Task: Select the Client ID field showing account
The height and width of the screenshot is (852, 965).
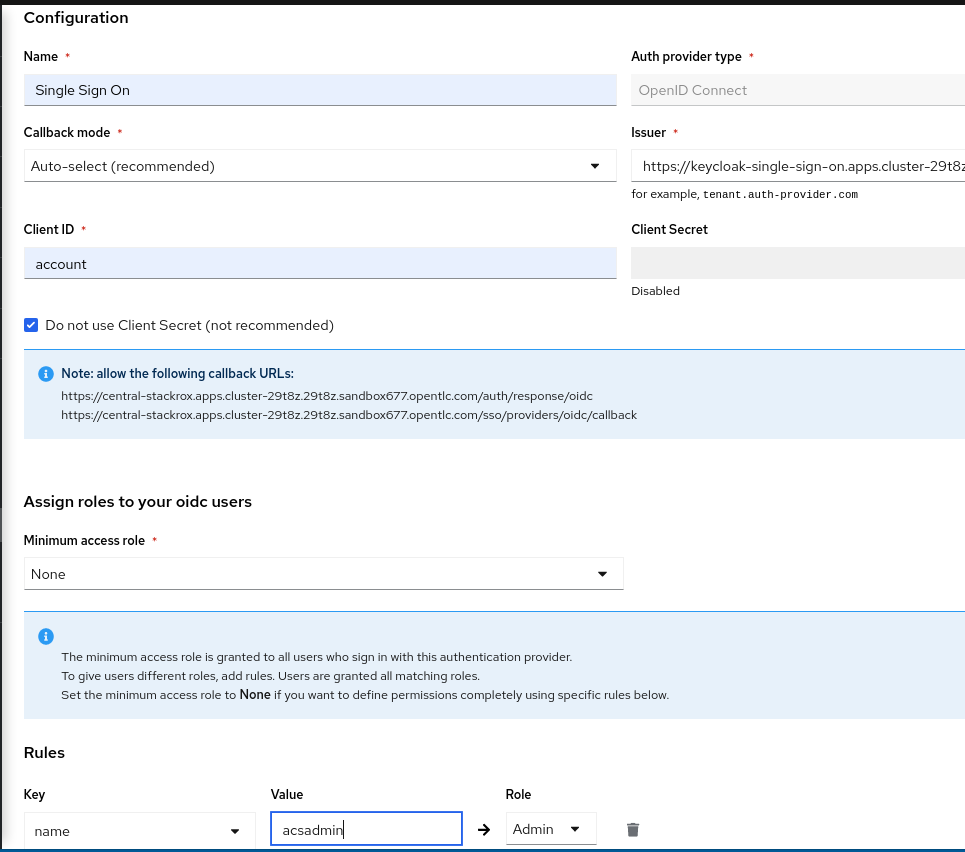Action: click(319, 263)
